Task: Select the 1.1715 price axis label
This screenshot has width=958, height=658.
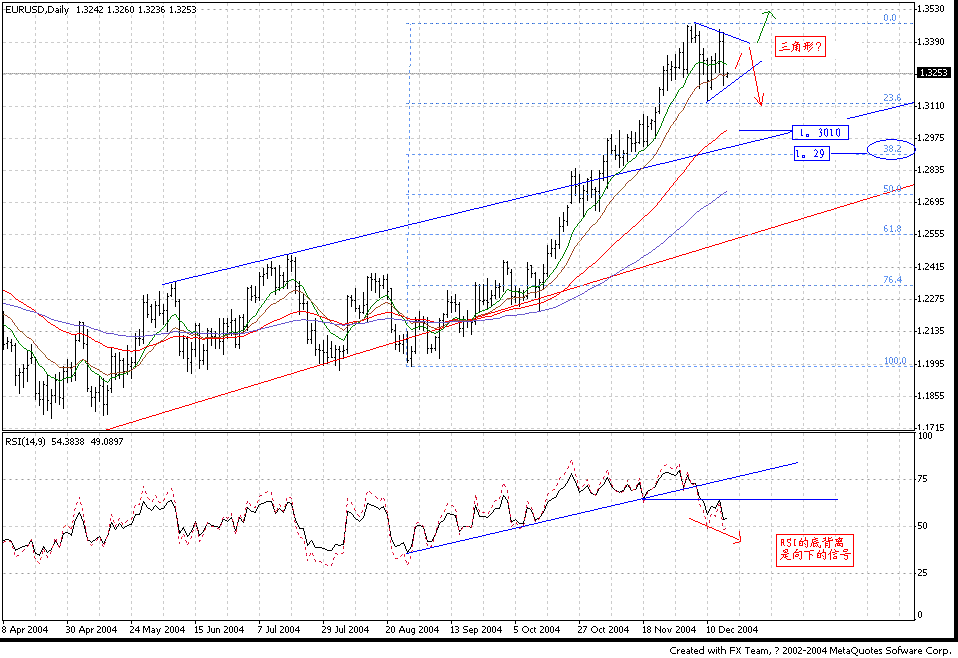Action: (x=931, y=428)
